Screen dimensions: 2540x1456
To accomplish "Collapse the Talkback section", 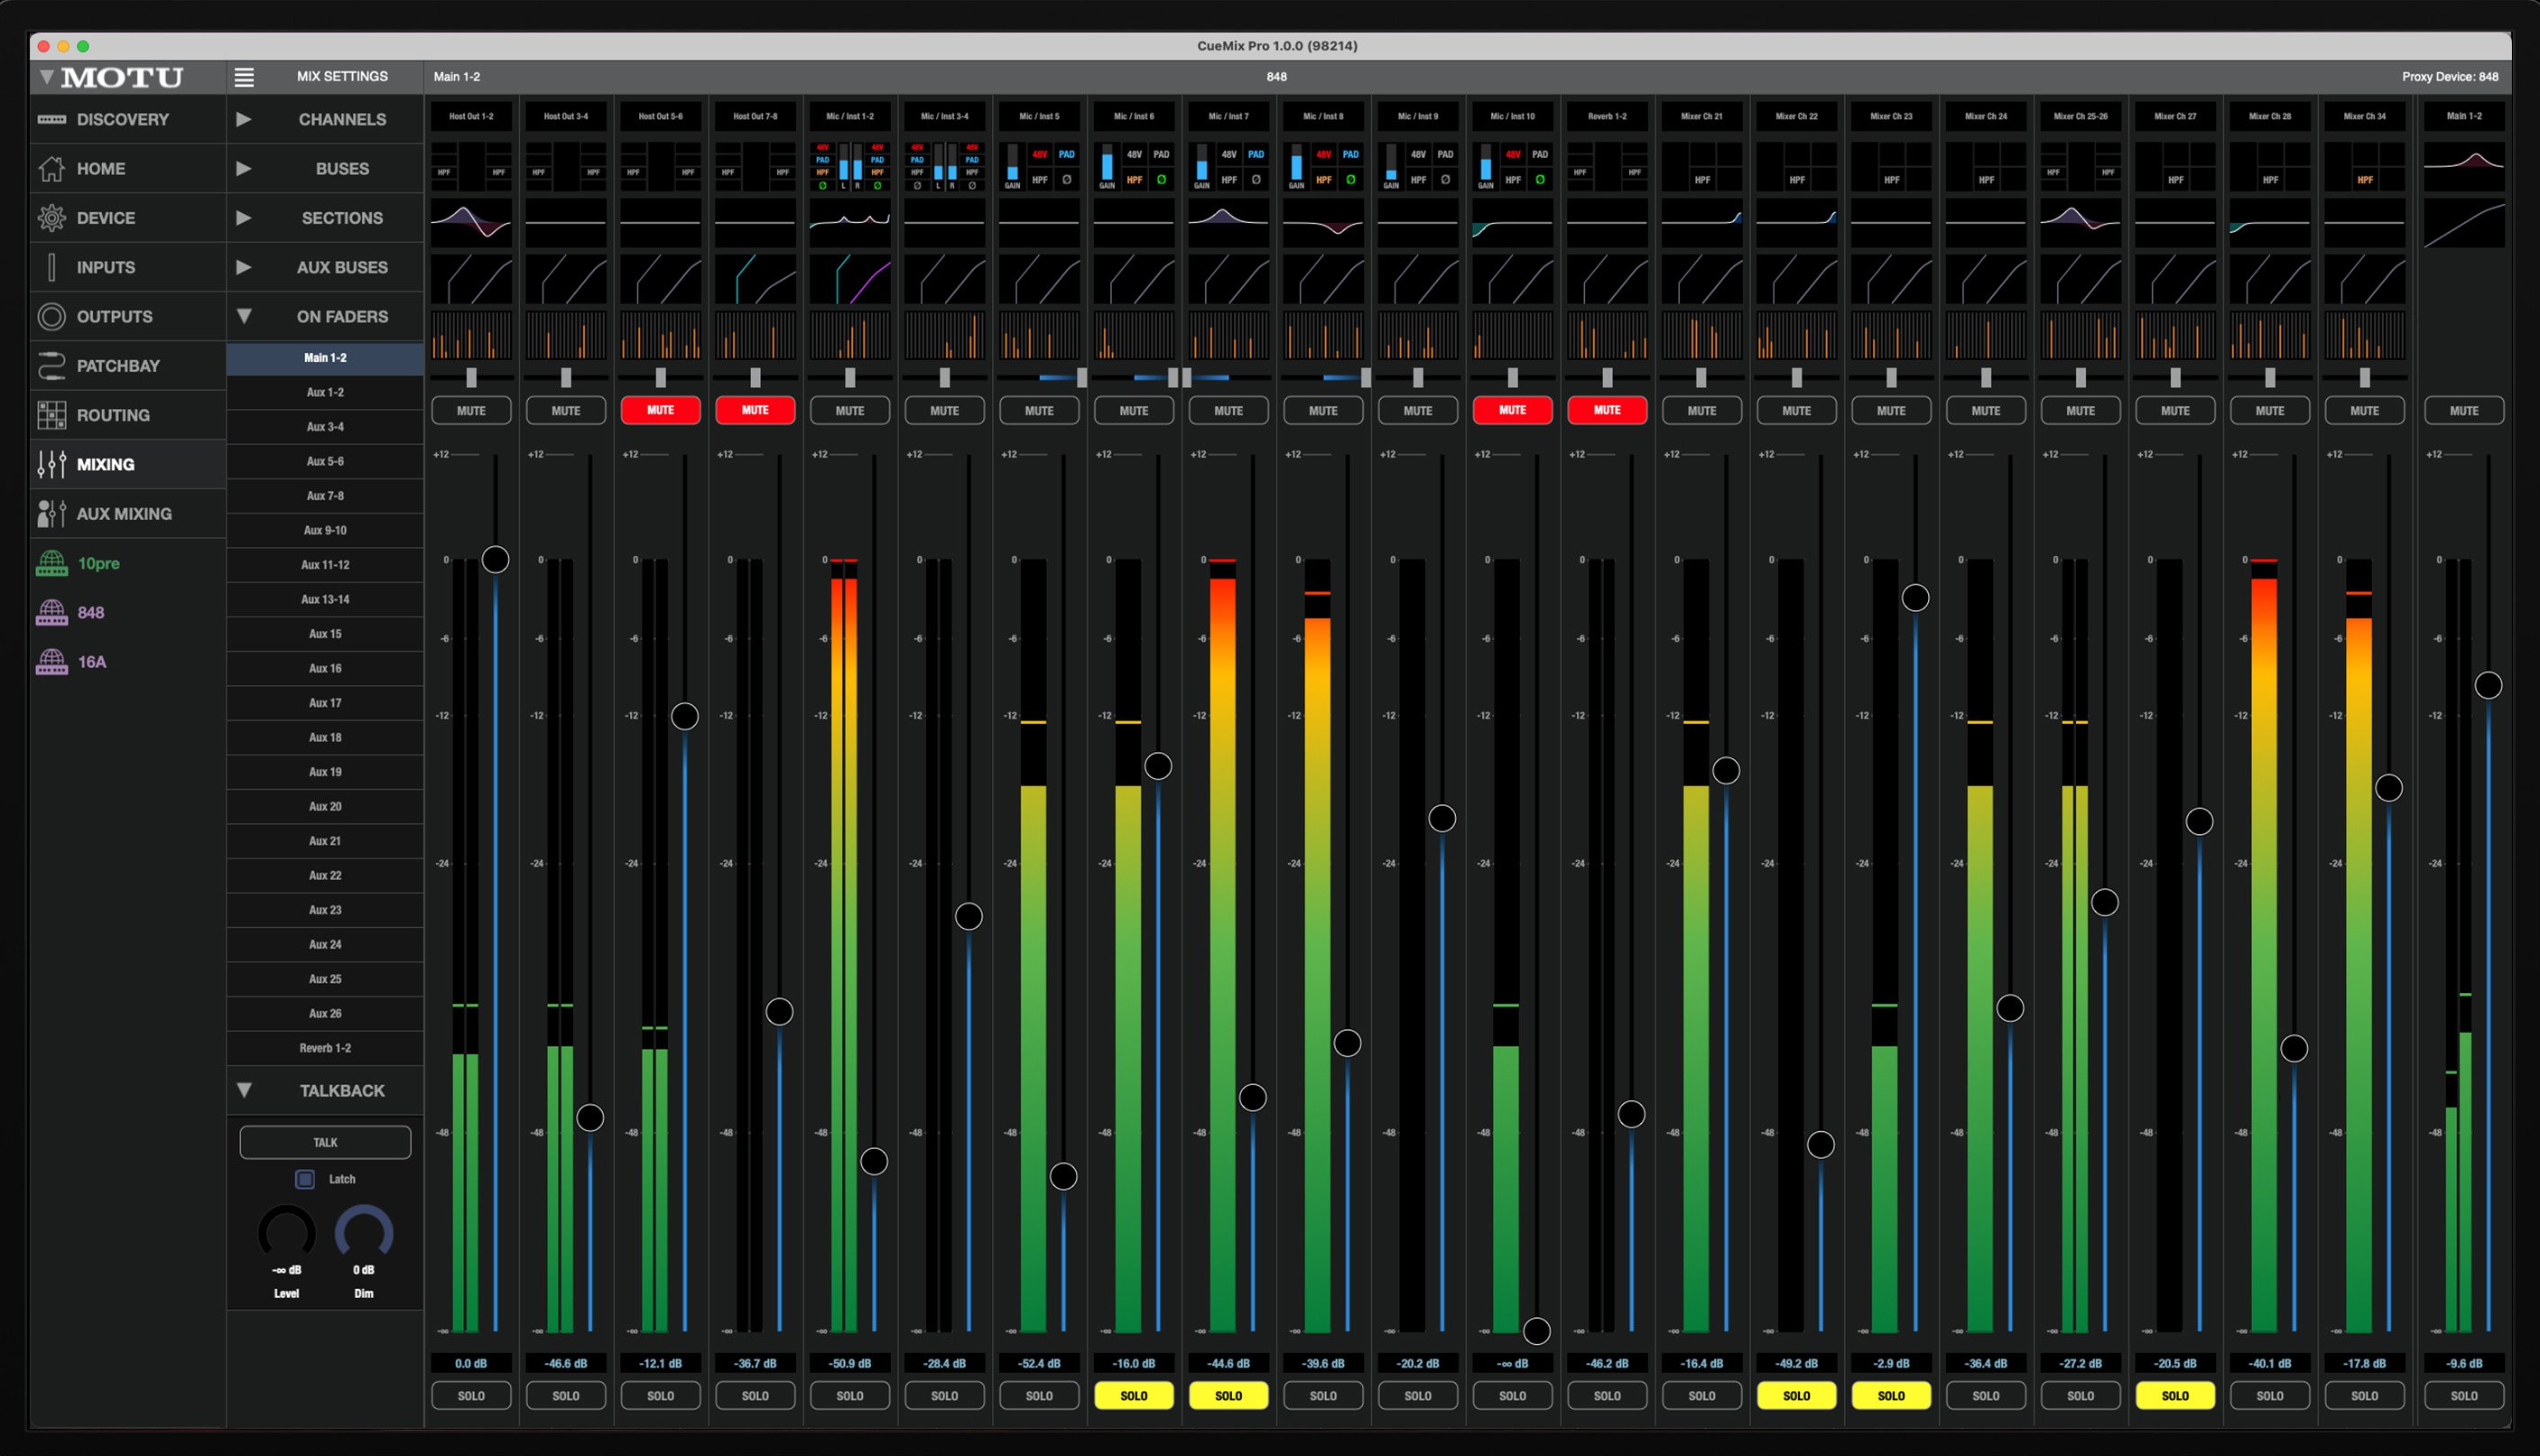I will coord(243,1090).
